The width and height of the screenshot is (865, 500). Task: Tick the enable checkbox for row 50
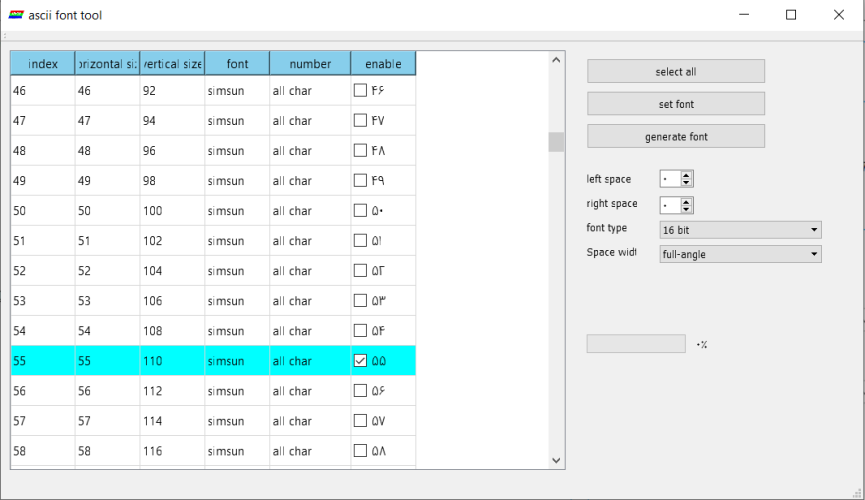pyautogui.click(x=360, y=211)
